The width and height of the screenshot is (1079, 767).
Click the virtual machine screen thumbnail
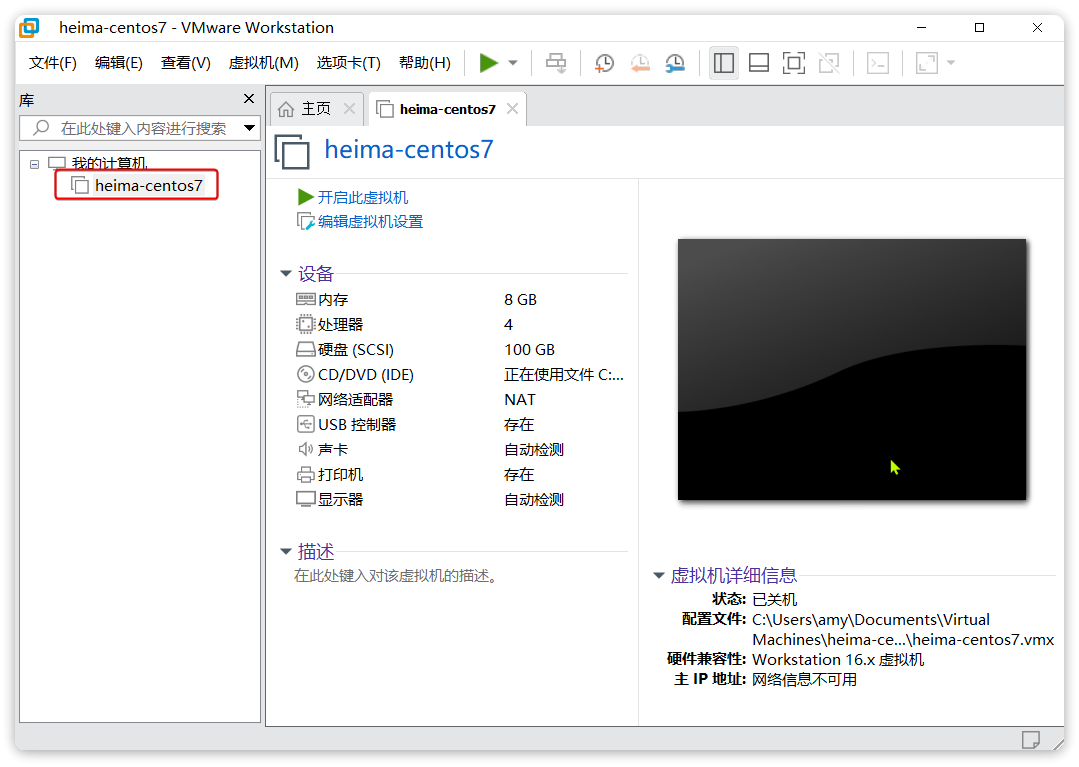click(x=851, y=369)
